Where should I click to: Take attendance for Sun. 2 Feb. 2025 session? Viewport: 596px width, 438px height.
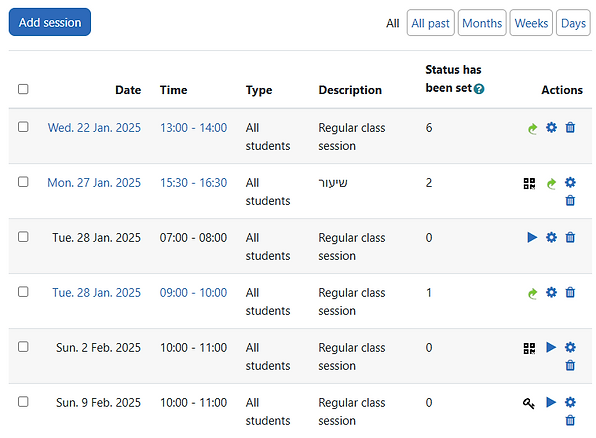tap(551, 347)
